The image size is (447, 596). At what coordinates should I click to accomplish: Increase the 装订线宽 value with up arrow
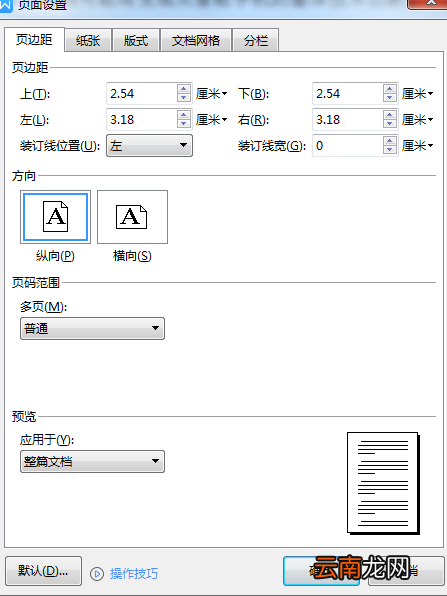[390, 141]
